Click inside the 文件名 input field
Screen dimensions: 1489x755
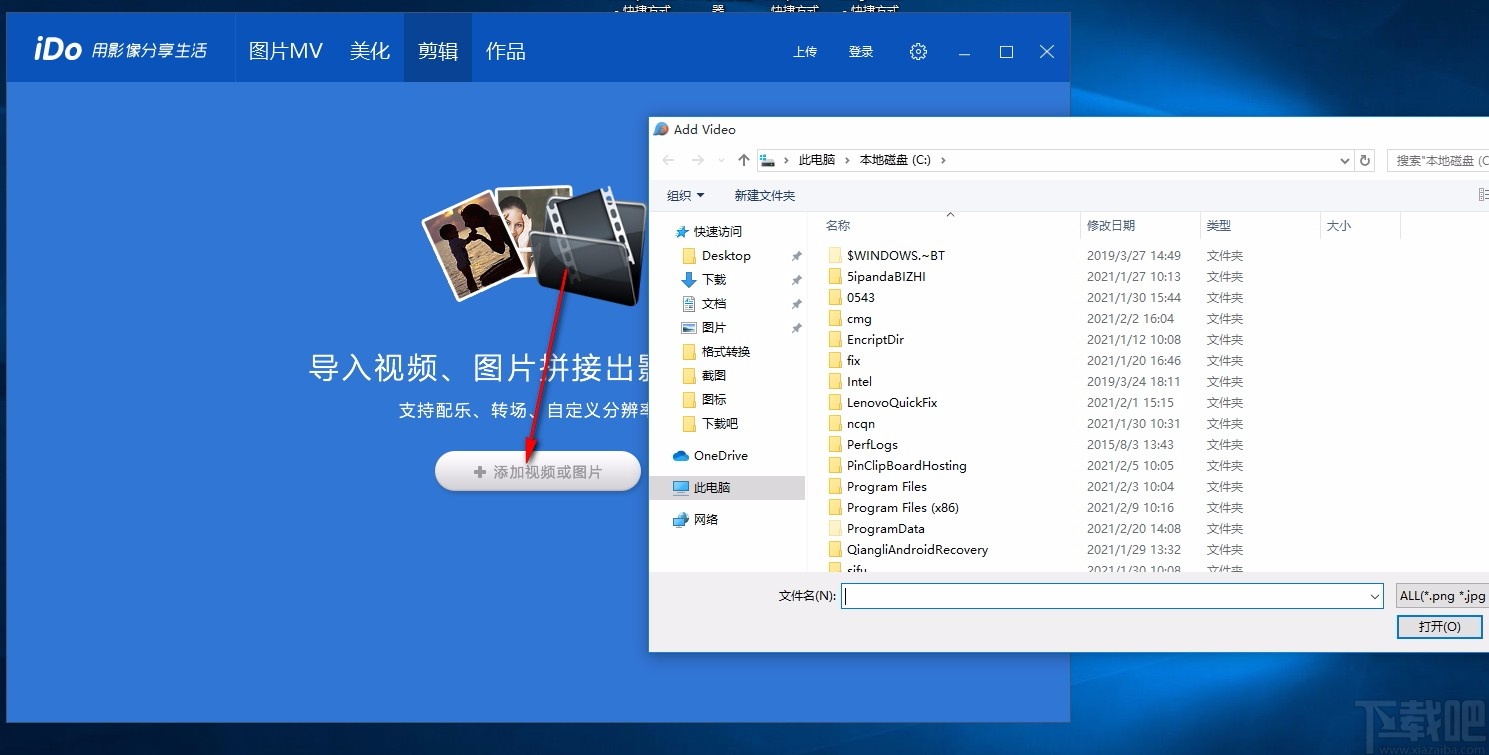coord(1104,596)
